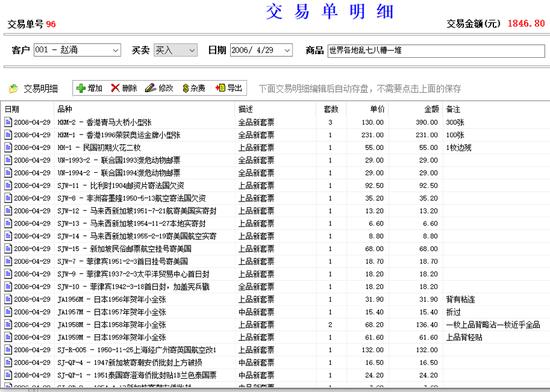The height and width of the screenshot is (392, 550).
Task: Click the 交易明细 folder icon
Action: tap(13, 89)
